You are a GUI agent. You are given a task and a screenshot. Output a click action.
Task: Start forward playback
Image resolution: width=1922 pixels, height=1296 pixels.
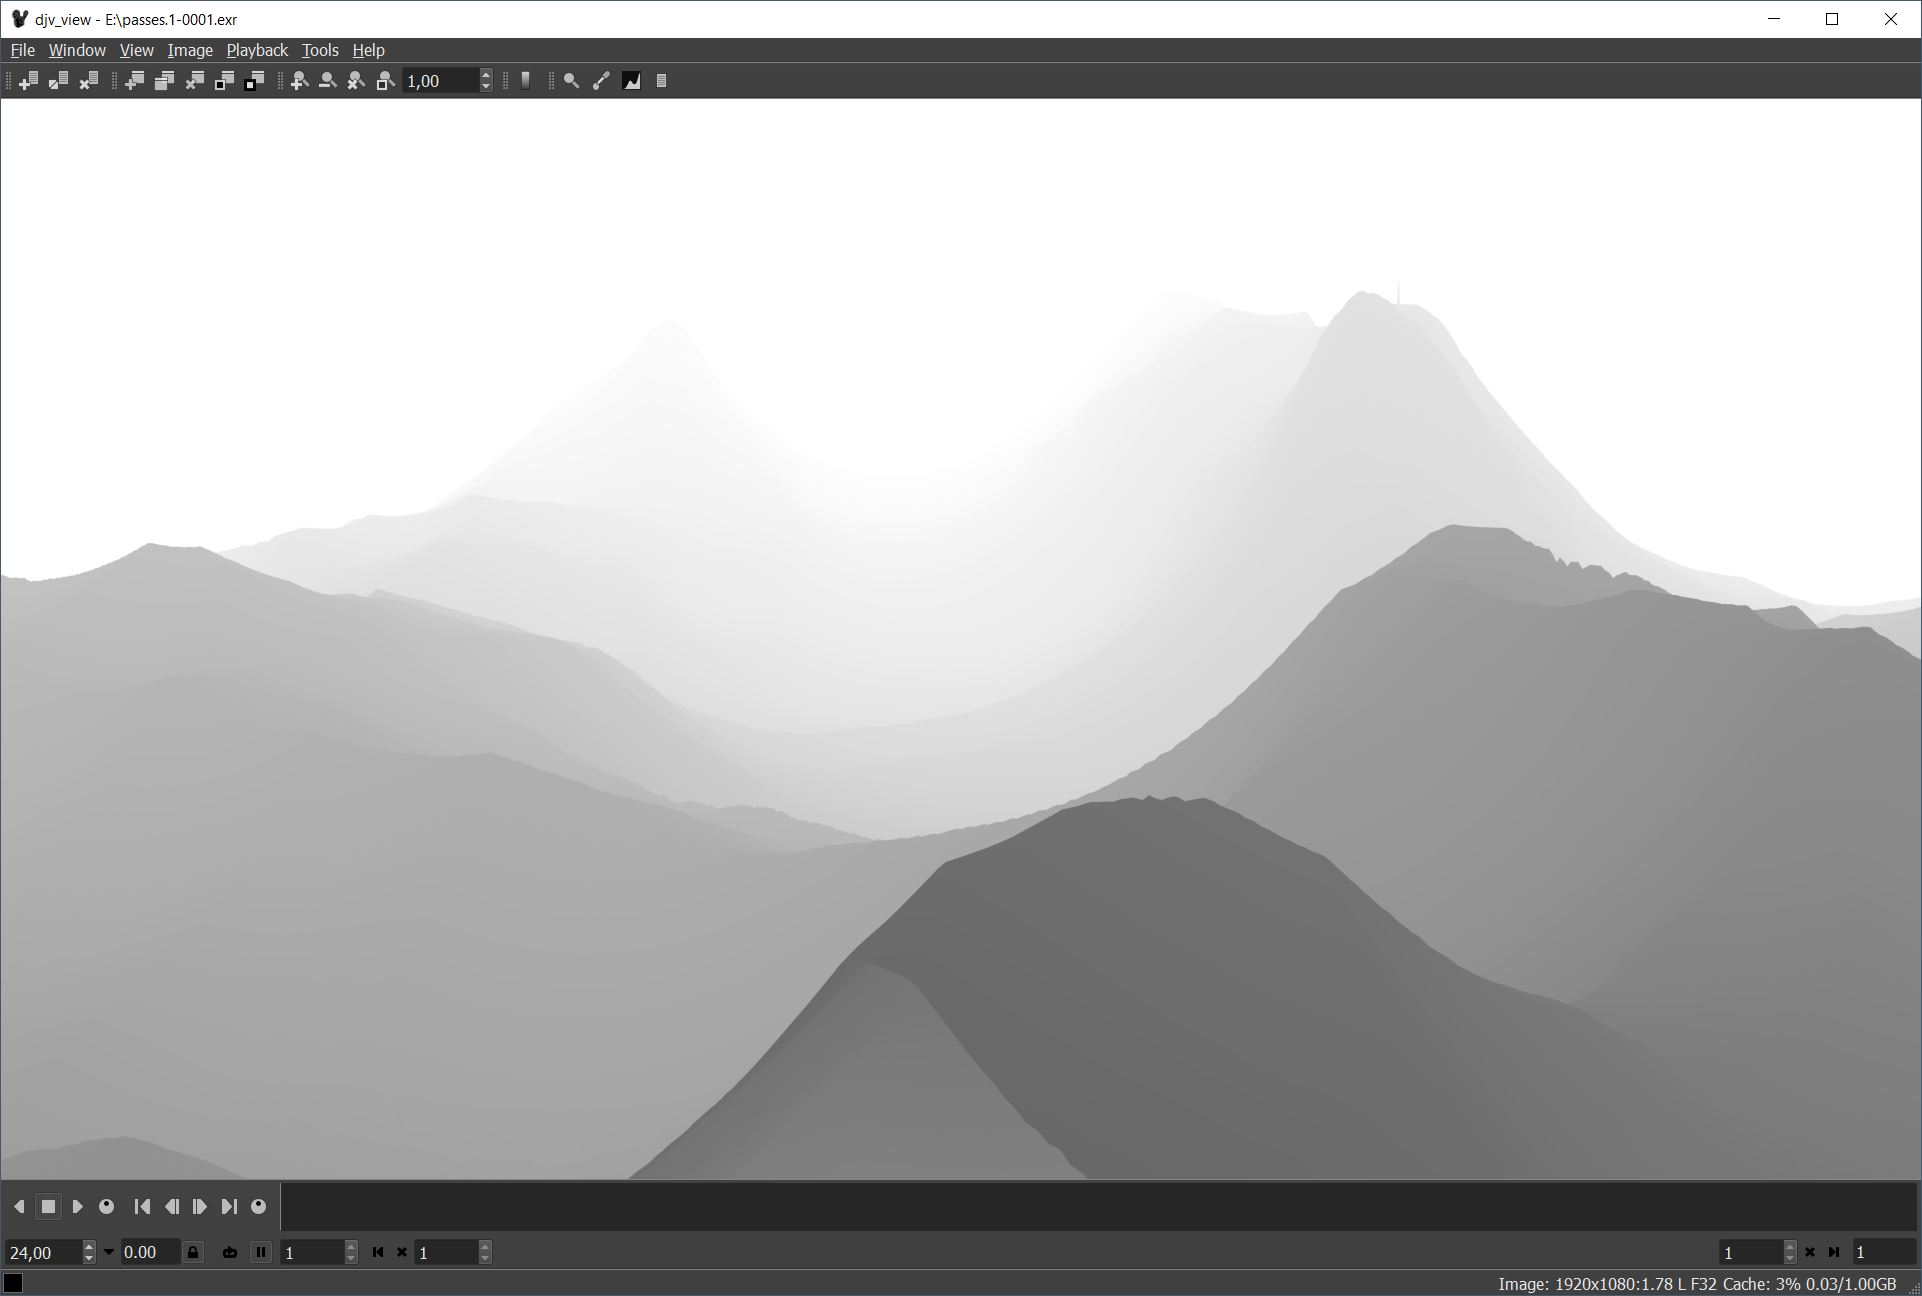pos(77,1207)
